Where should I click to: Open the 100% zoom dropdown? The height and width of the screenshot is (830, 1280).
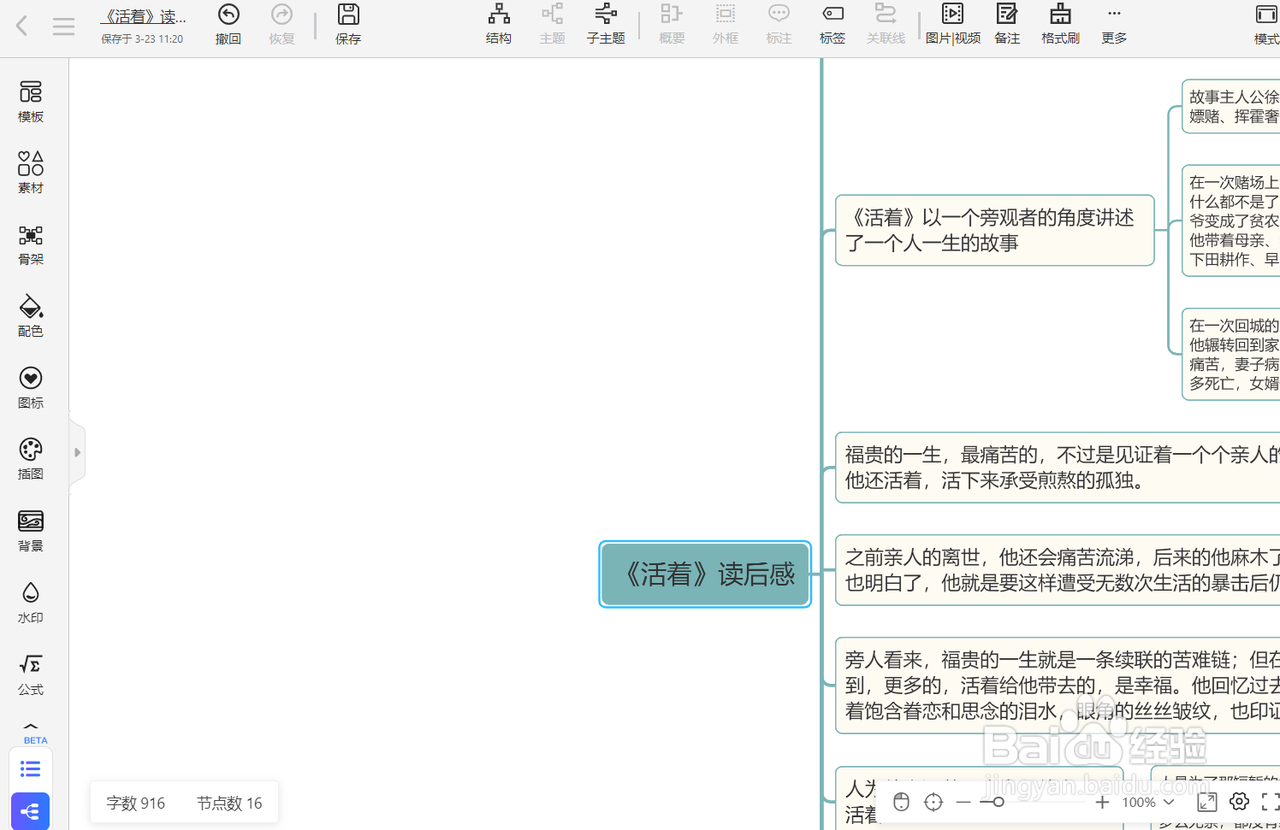click(1147, 802)
